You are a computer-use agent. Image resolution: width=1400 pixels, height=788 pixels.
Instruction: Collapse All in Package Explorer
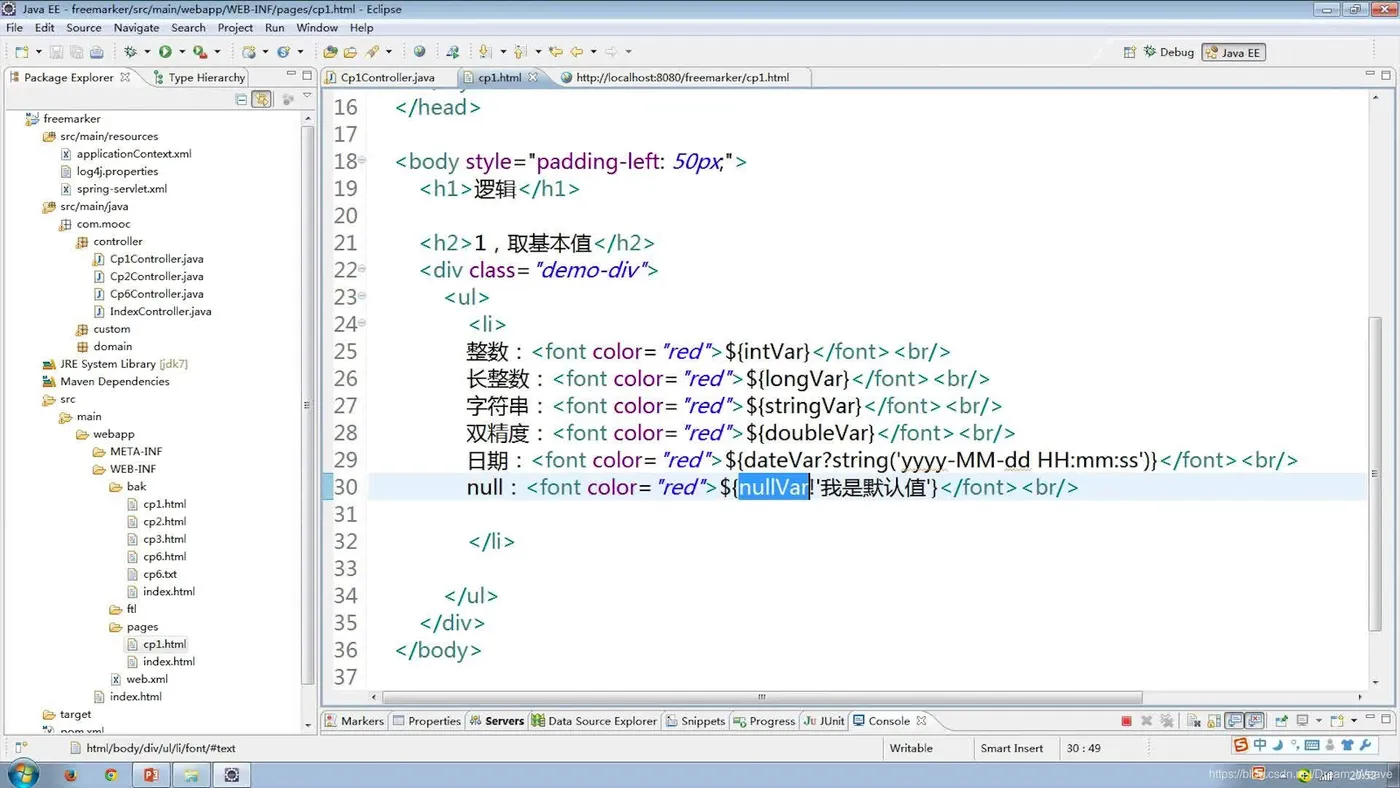click(x=241, y=99)
